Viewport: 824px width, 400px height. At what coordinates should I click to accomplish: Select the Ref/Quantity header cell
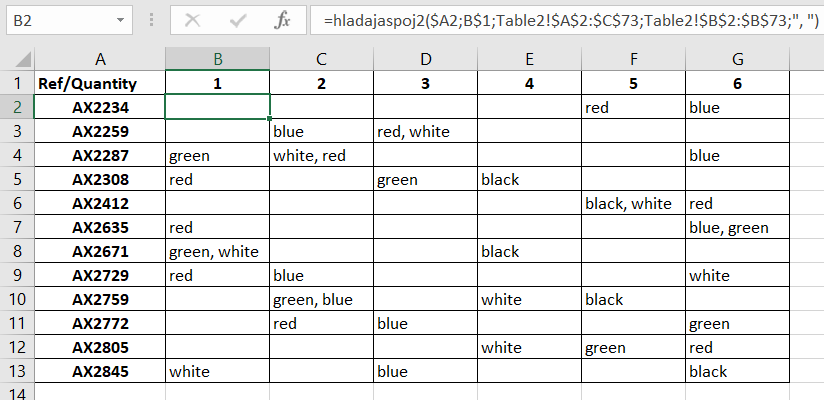pyautogui.click(x=99, y=83)
